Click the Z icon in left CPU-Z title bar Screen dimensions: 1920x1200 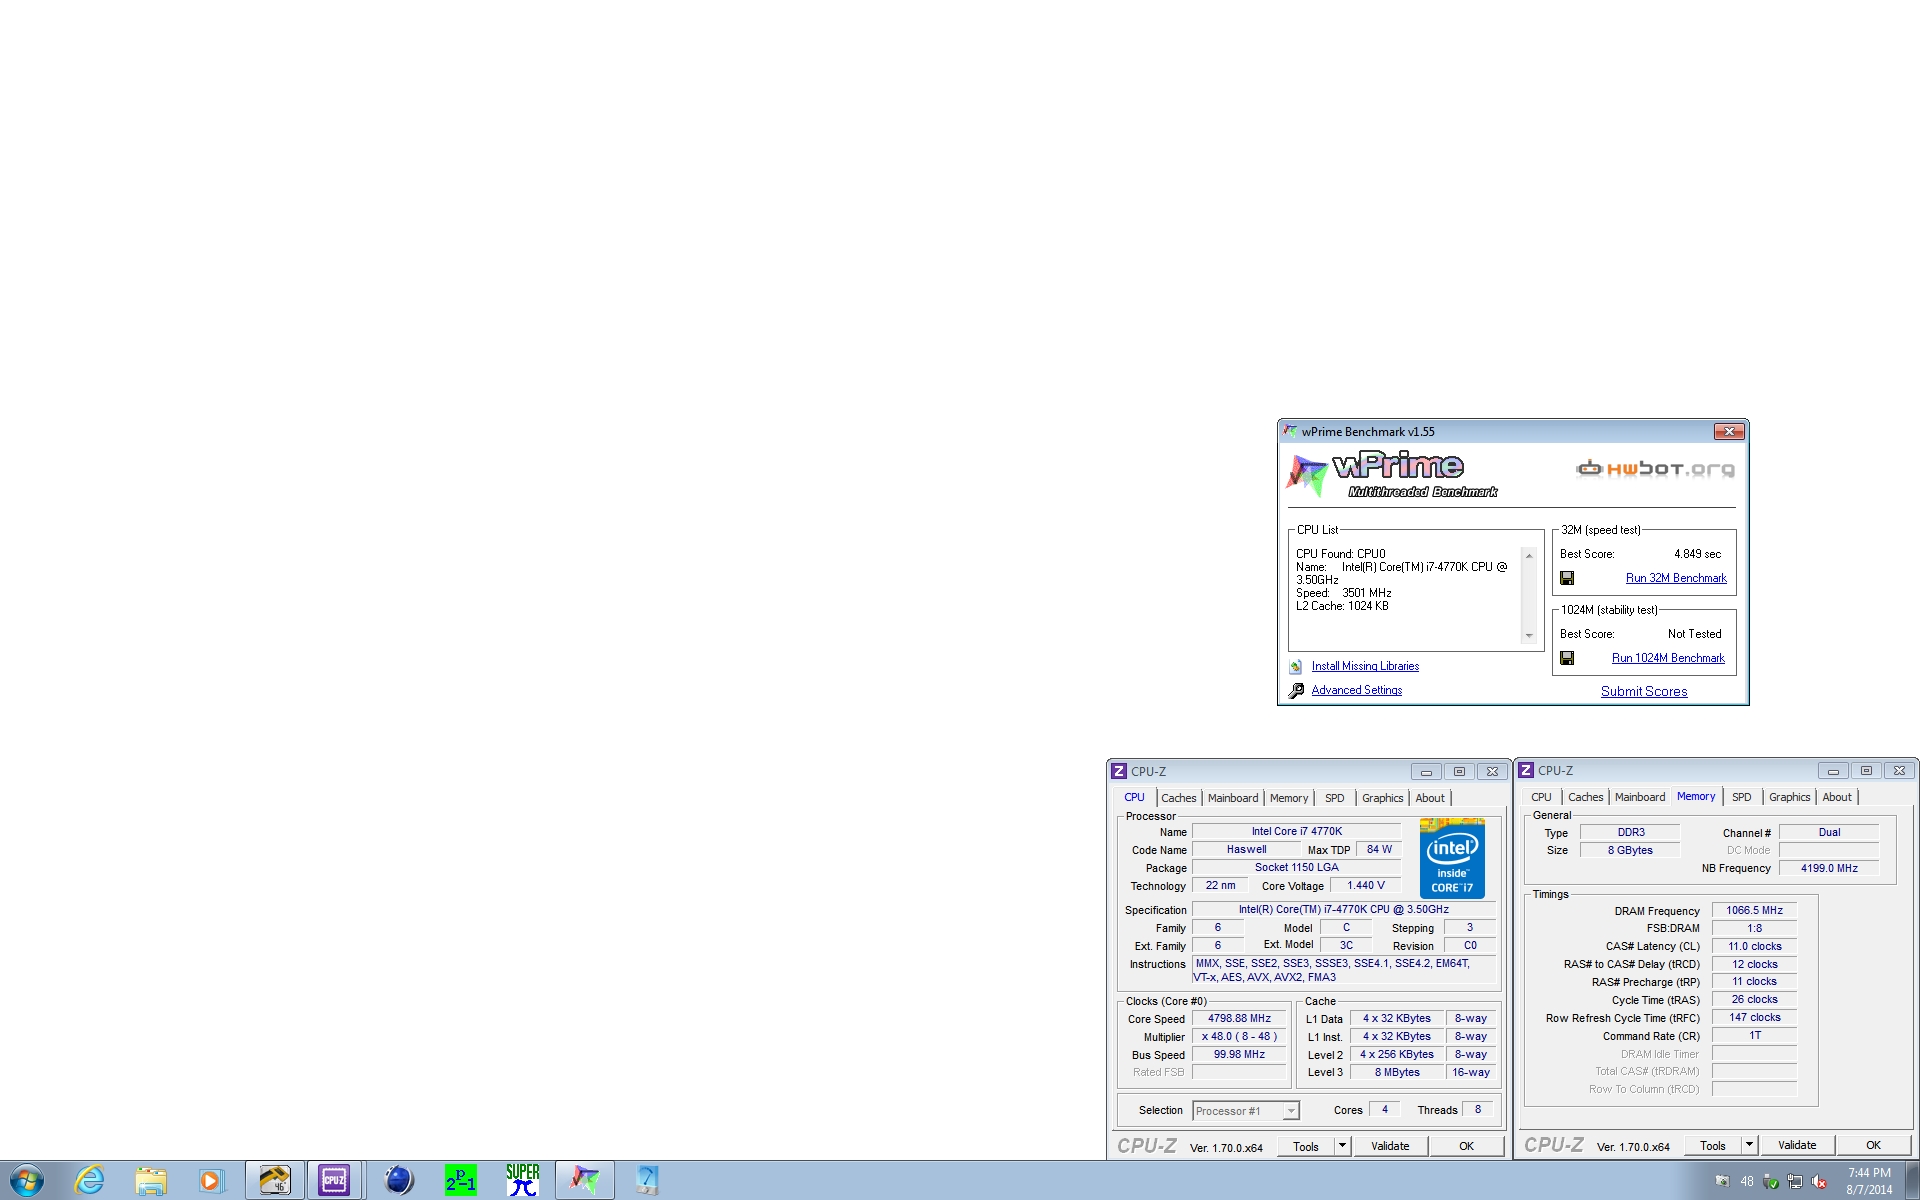click(x=1119, y=771)
